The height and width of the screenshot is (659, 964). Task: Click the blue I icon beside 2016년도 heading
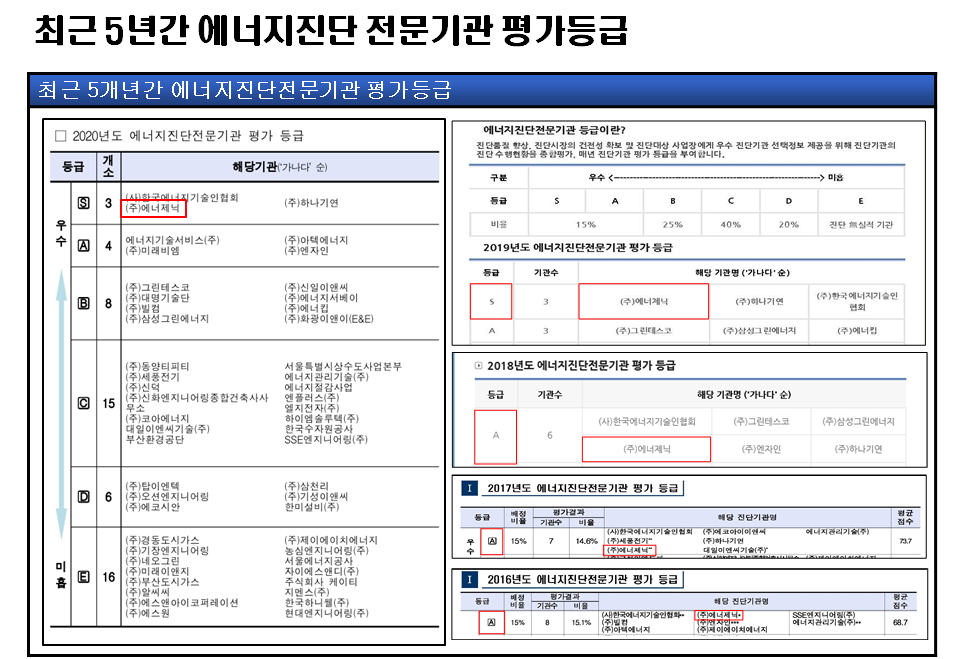point(469,579)
